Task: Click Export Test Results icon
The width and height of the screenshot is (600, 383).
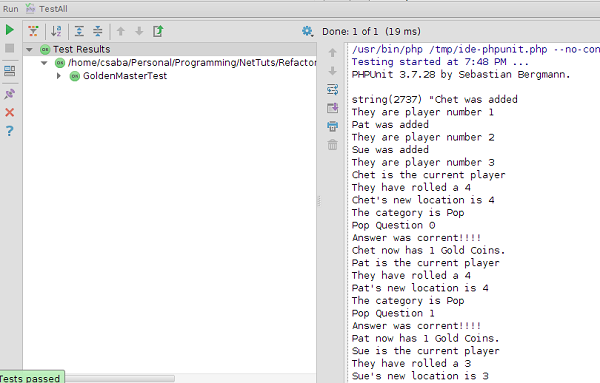Action: (x=158, y=31)
